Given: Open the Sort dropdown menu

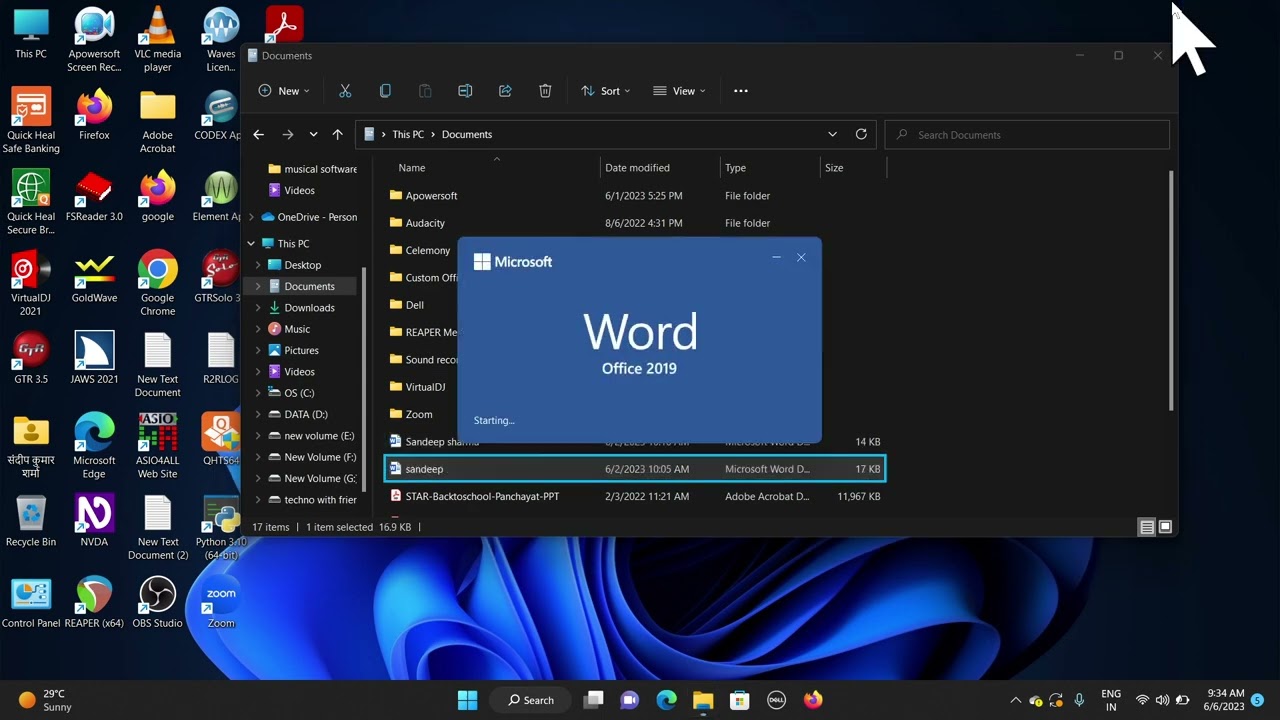Looking at the screenshot, I should [606, 91].
